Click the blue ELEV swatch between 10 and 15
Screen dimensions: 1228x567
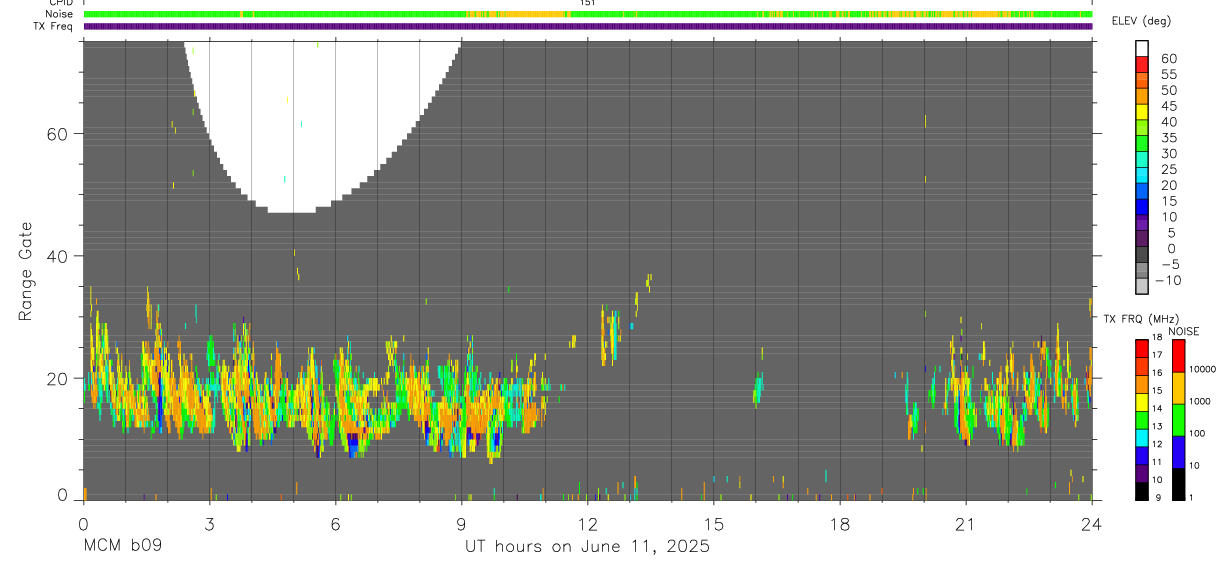1142,208
